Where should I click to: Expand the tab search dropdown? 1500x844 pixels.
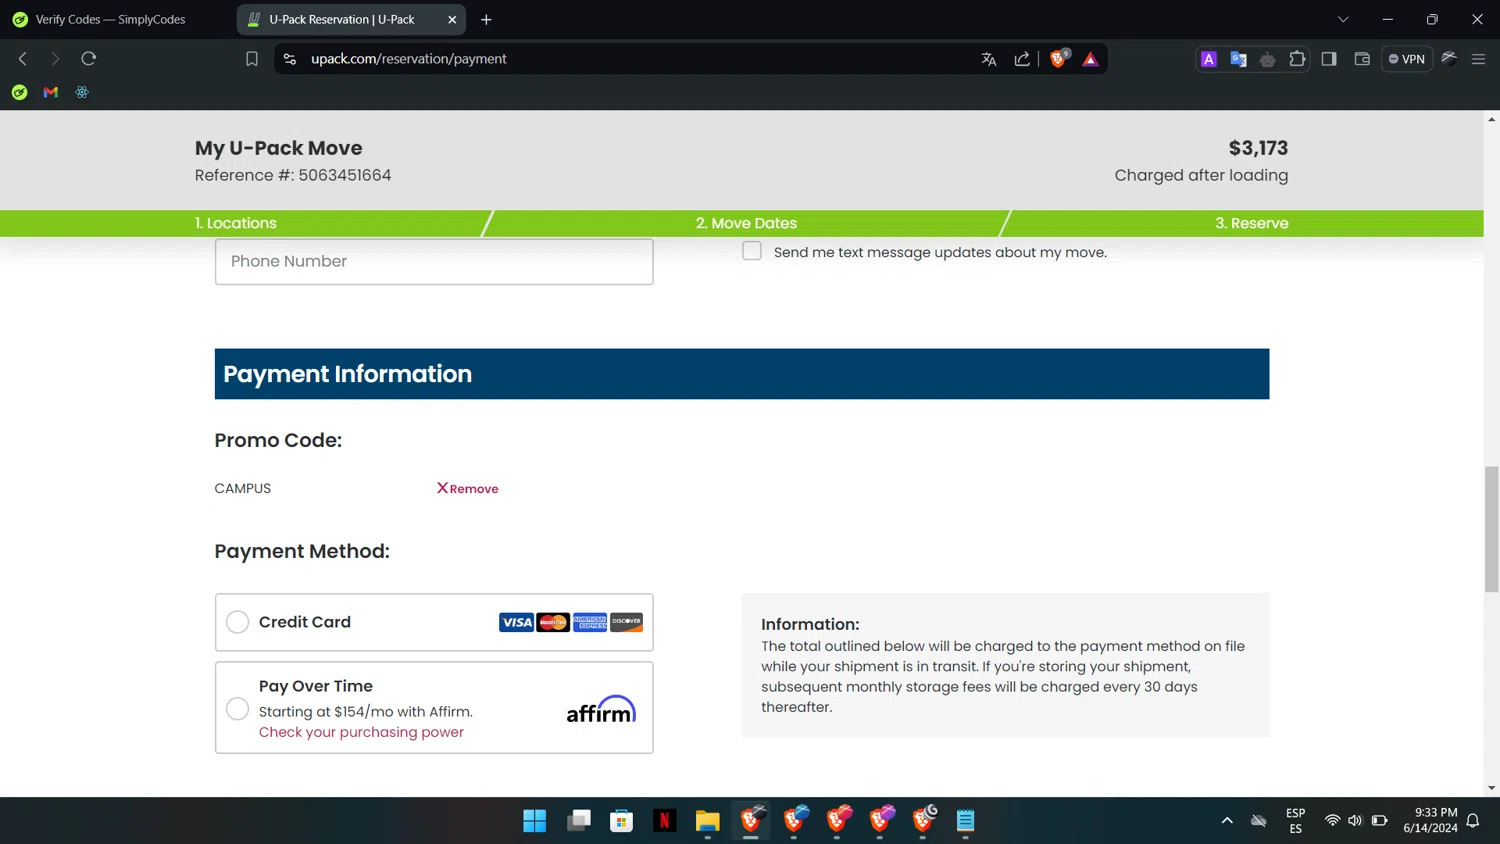click(x=1343, y=19)
